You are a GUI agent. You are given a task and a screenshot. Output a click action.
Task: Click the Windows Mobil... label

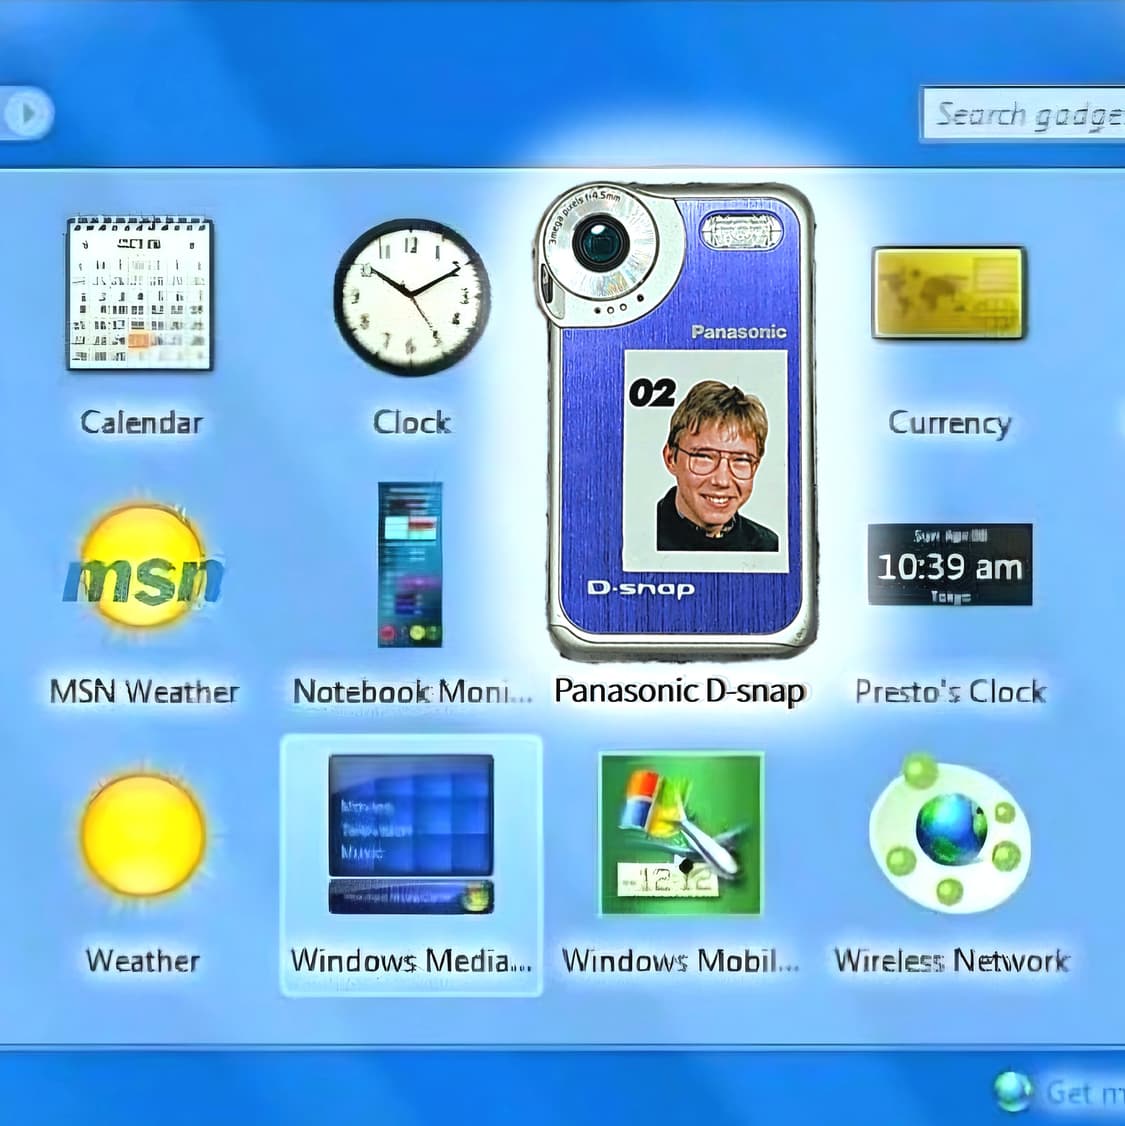681,961
